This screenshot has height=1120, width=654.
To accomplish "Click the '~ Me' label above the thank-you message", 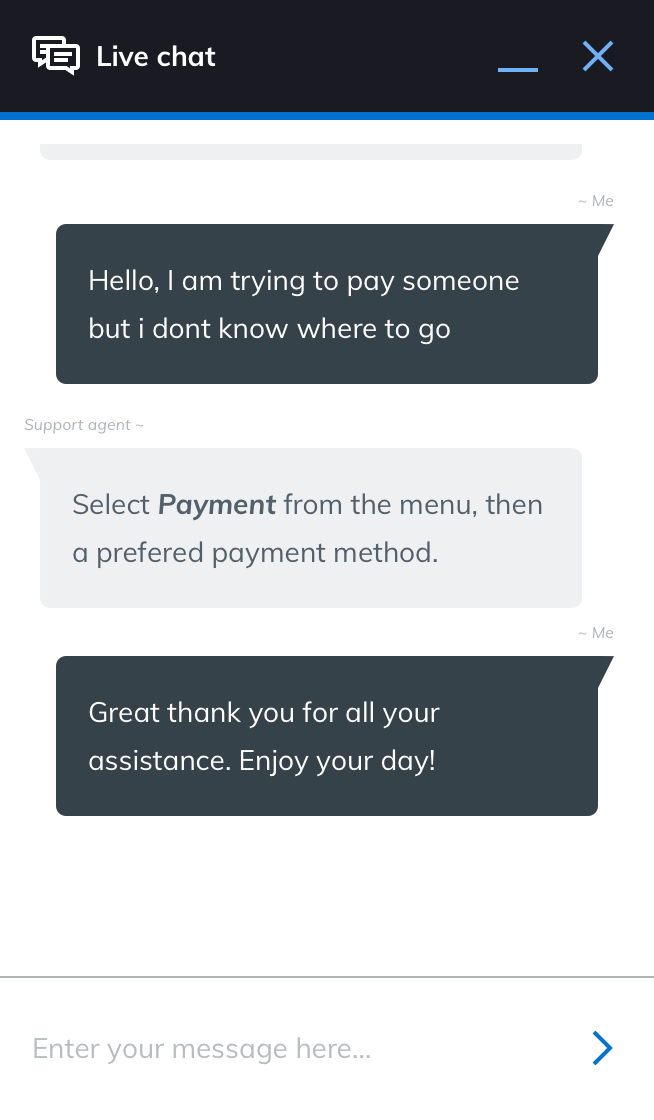I will 596,633.
